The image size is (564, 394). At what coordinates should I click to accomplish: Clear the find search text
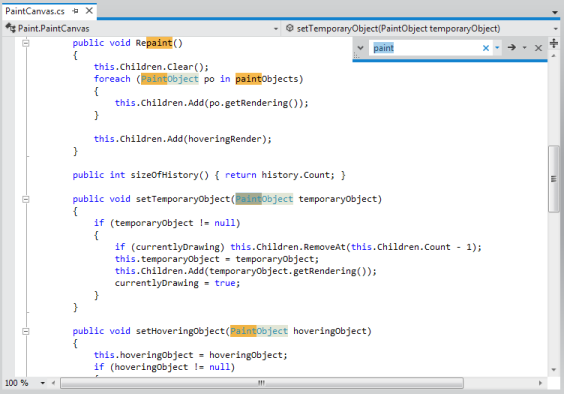[486, 48]
